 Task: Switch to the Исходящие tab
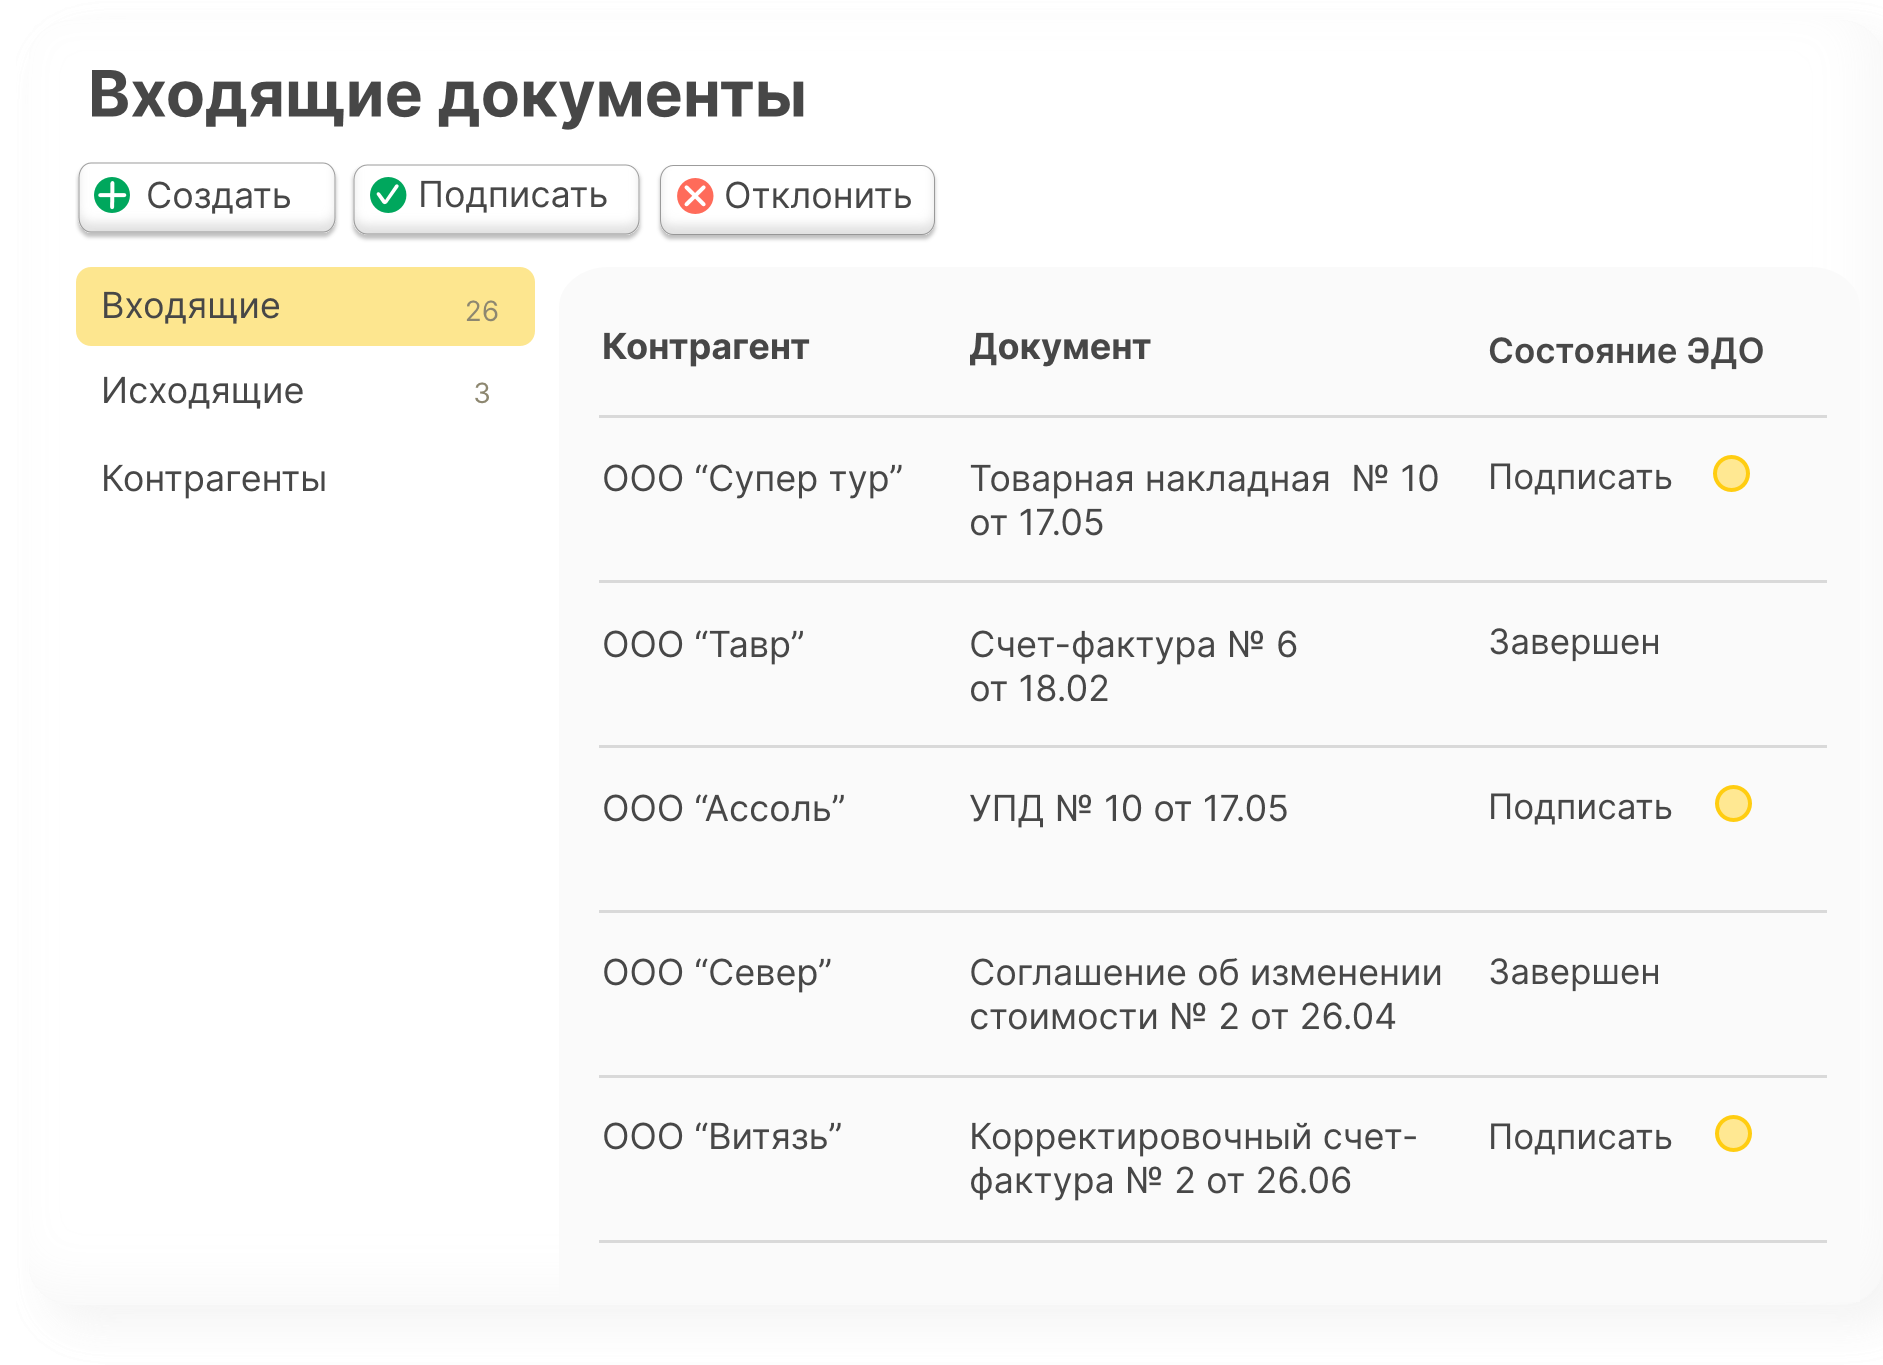tap(201, 391)
